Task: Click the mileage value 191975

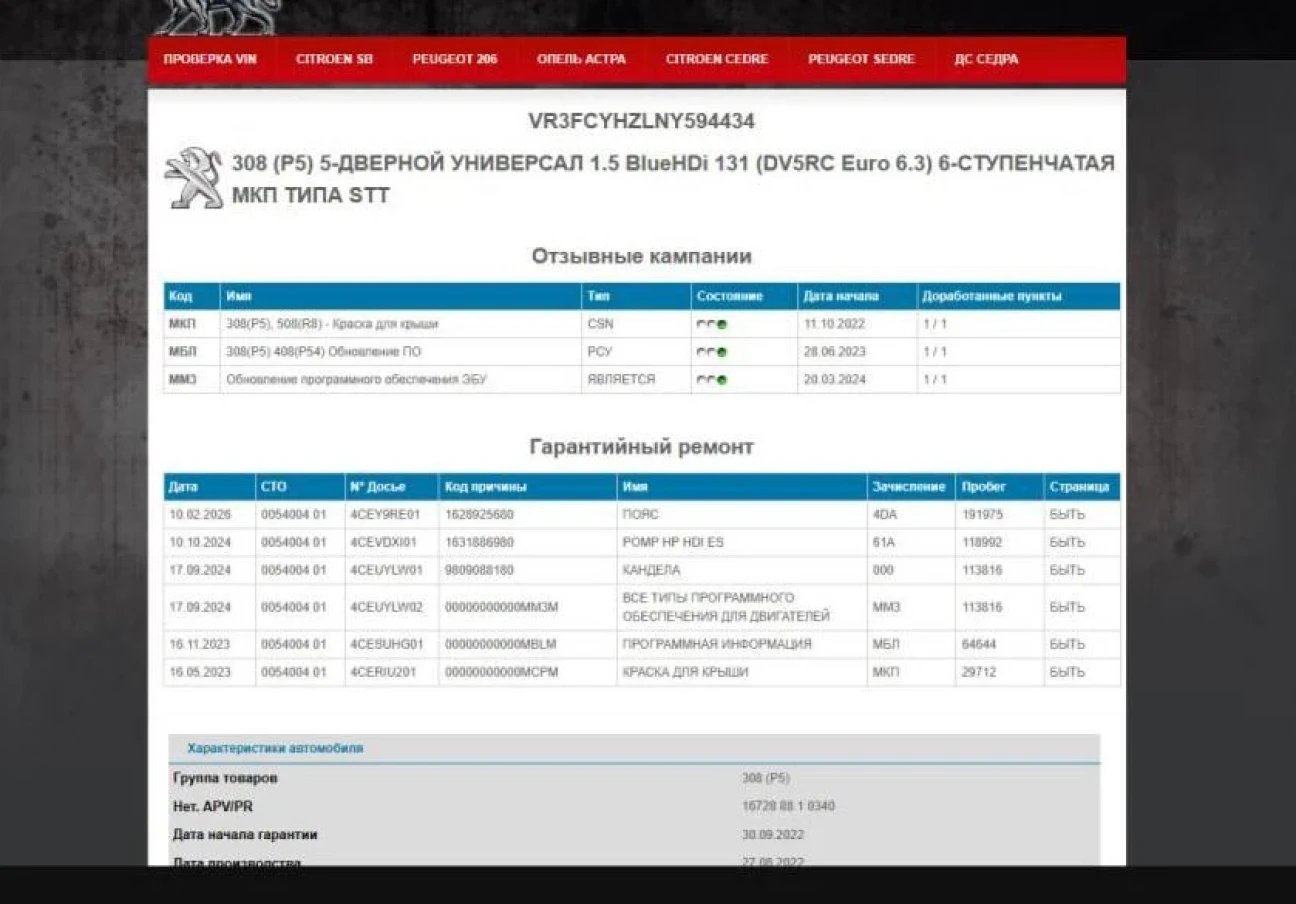Action: click(982, 515)
